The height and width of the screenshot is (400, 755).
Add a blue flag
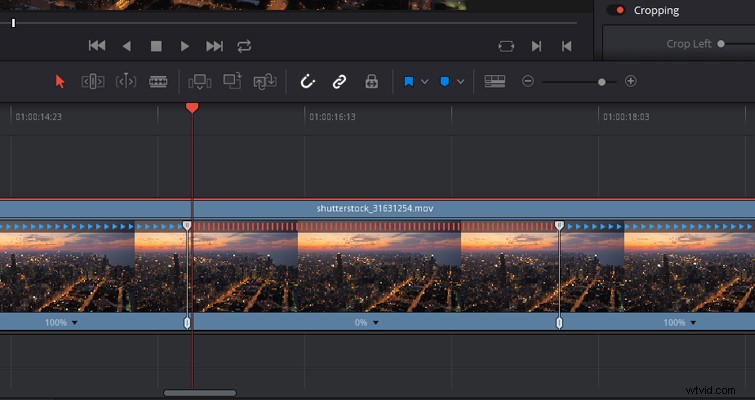pos(409,81)
